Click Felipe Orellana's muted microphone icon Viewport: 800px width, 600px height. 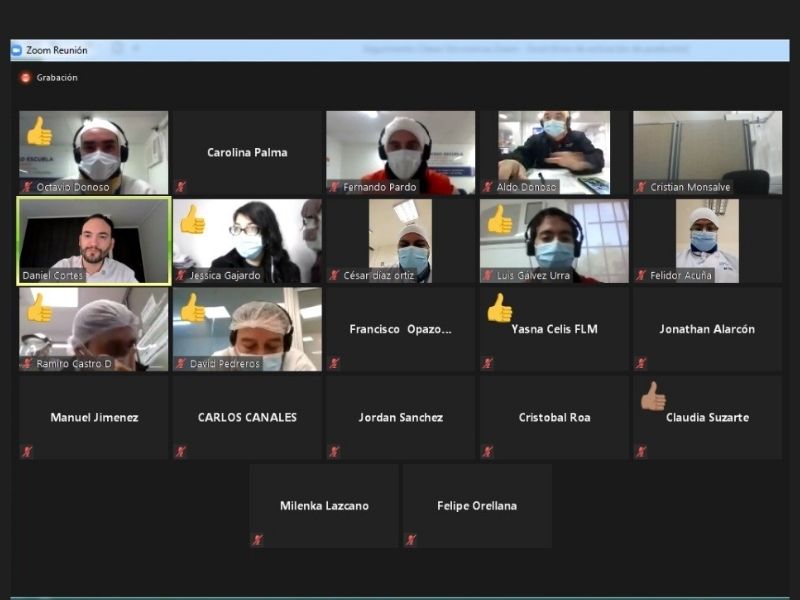coord(411,540)
